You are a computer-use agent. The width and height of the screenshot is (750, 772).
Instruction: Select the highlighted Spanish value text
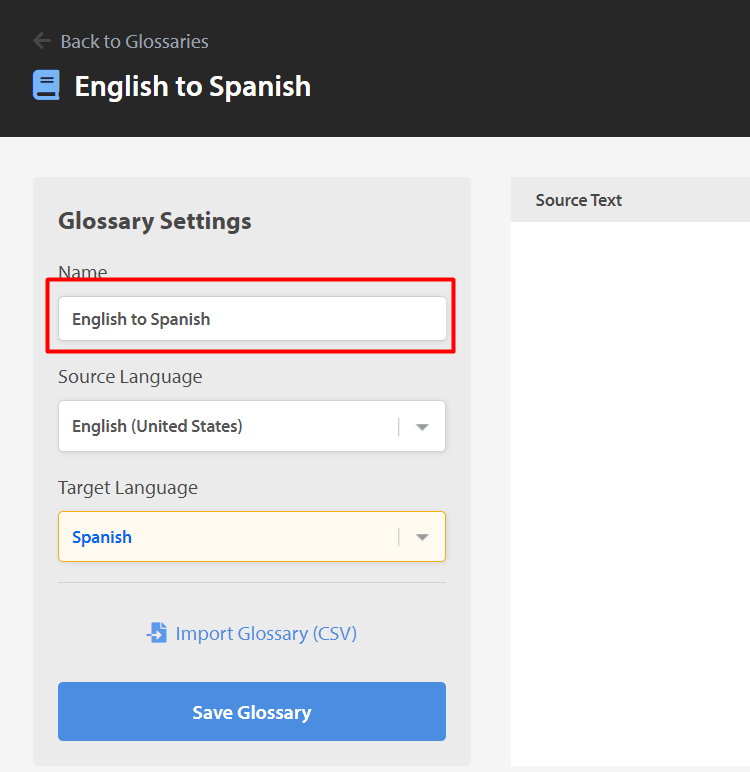click(102, 537)
